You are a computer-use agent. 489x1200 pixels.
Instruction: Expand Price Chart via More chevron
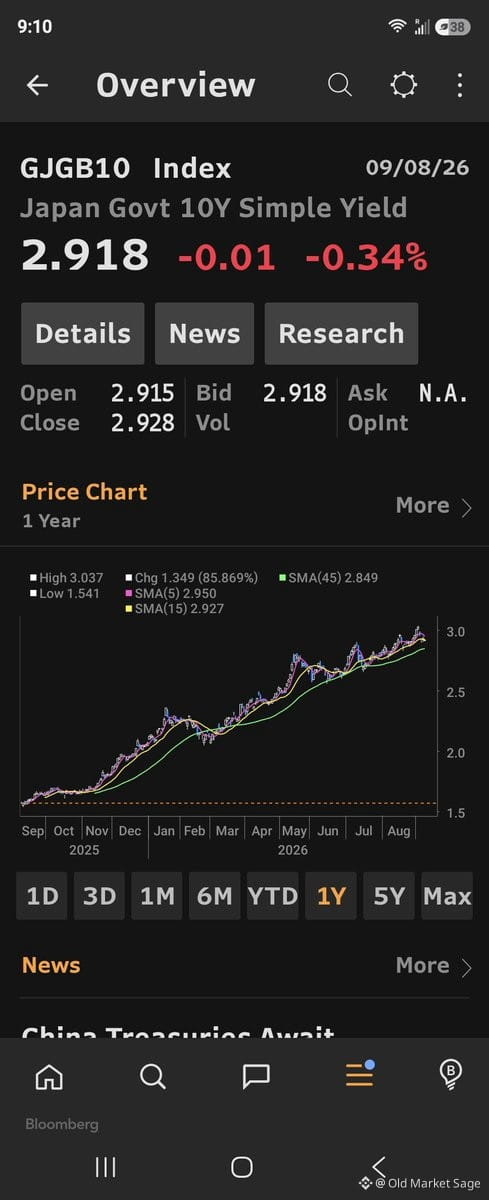coord(434,506)
